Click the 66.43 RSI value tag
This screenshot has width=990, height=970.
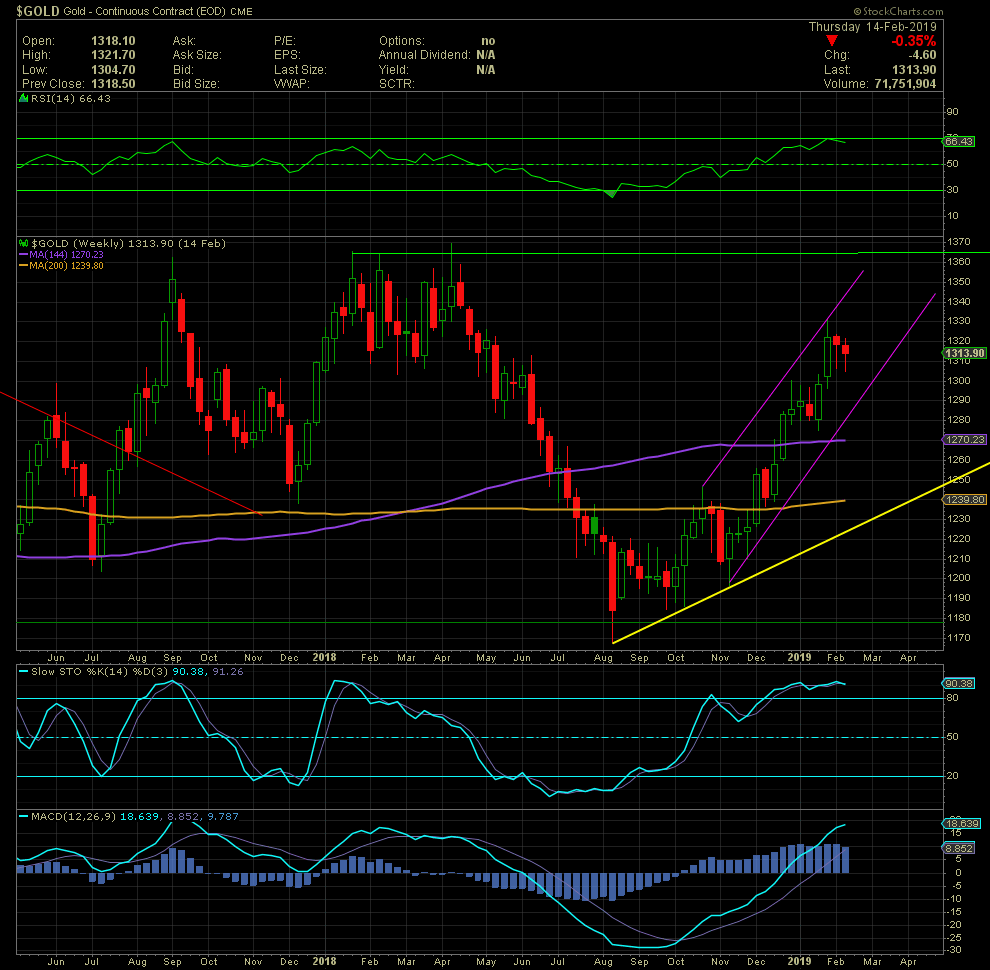coord(961,143)
